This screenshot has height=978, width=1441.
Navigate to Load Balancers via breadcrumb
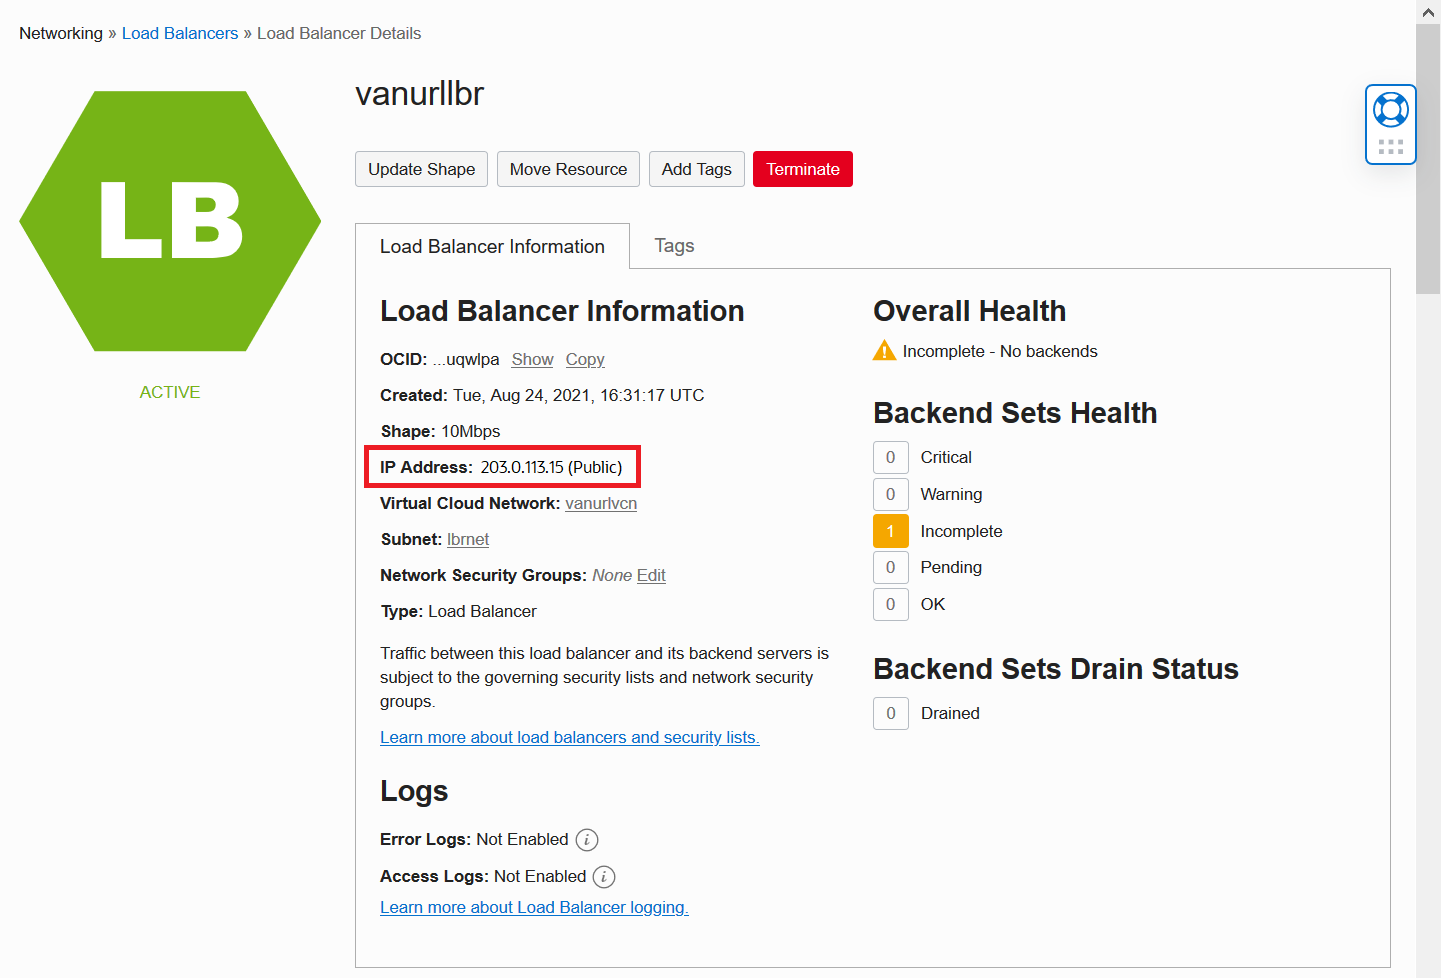[180, 33]
